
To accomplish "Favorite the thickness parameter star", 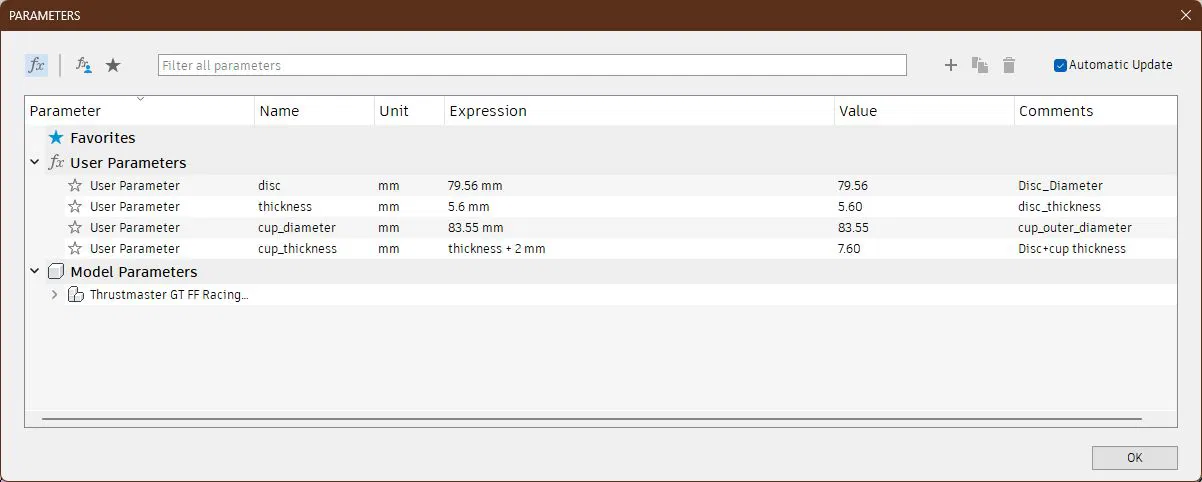I will pos(75,207).
